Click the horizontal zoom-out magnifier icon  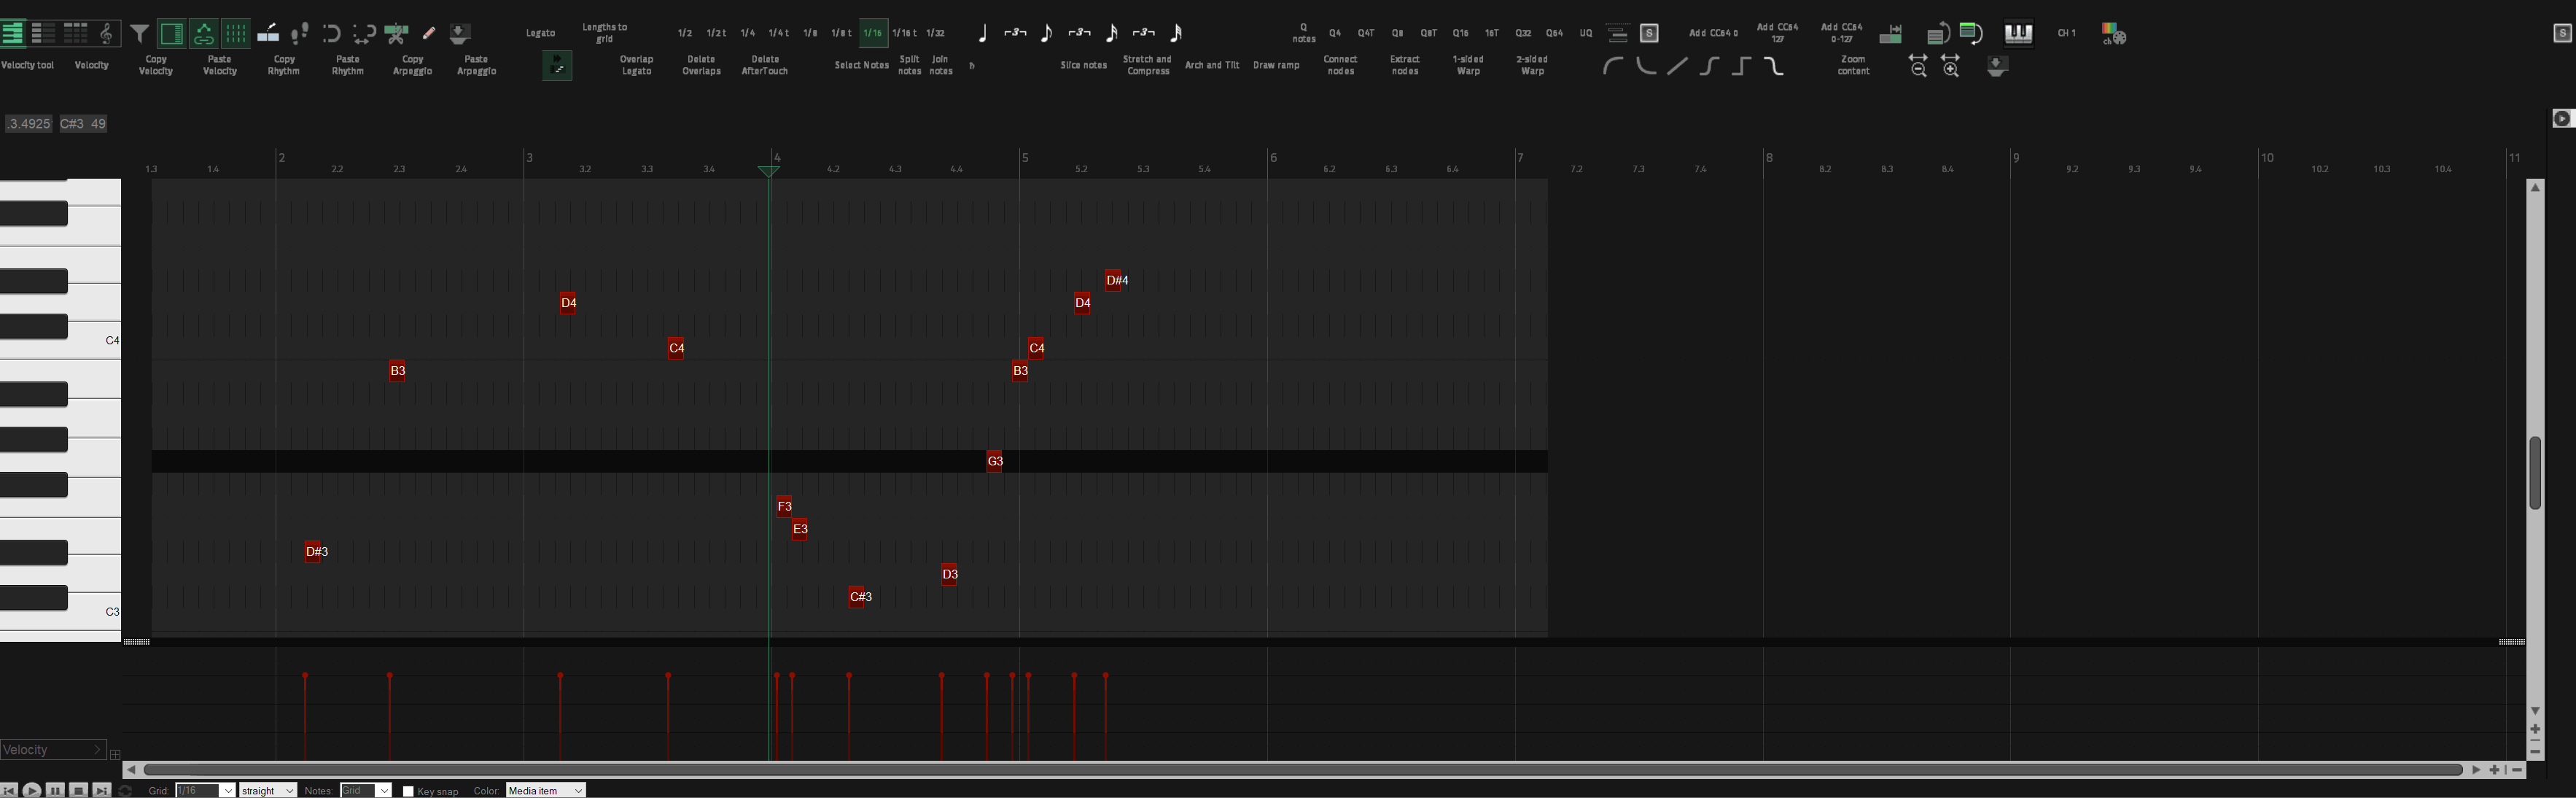click(x=1918, y=66)
